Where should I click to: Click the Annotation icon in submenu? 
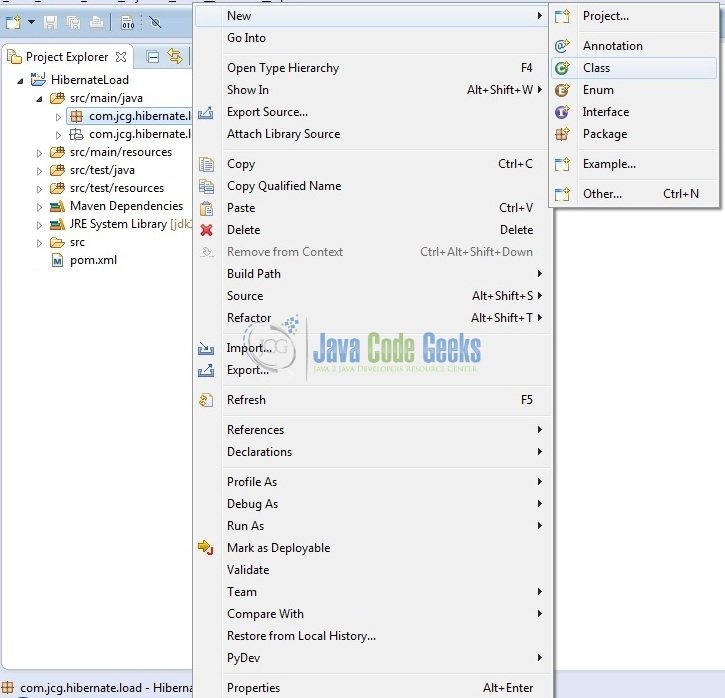(x=562, y=46)
